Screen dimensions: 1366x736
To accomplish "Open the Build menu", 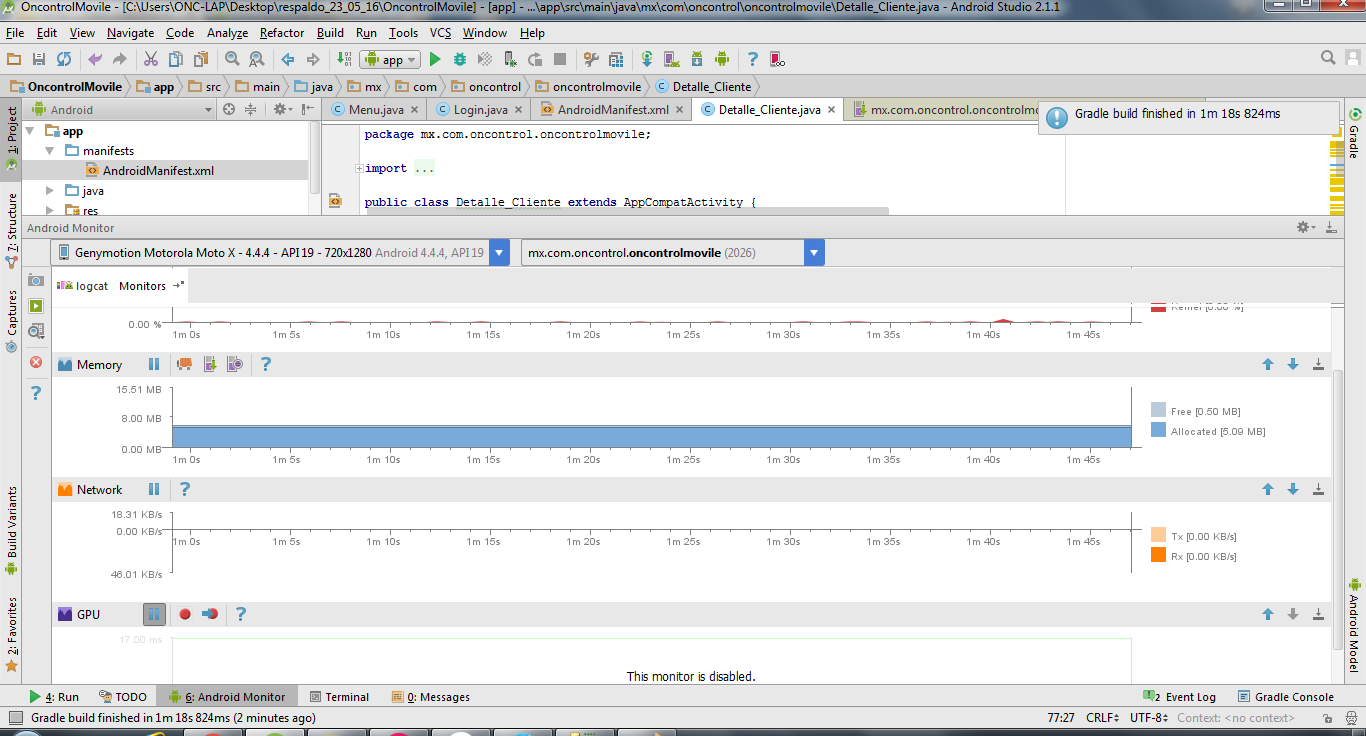I will tap(330, 33).
